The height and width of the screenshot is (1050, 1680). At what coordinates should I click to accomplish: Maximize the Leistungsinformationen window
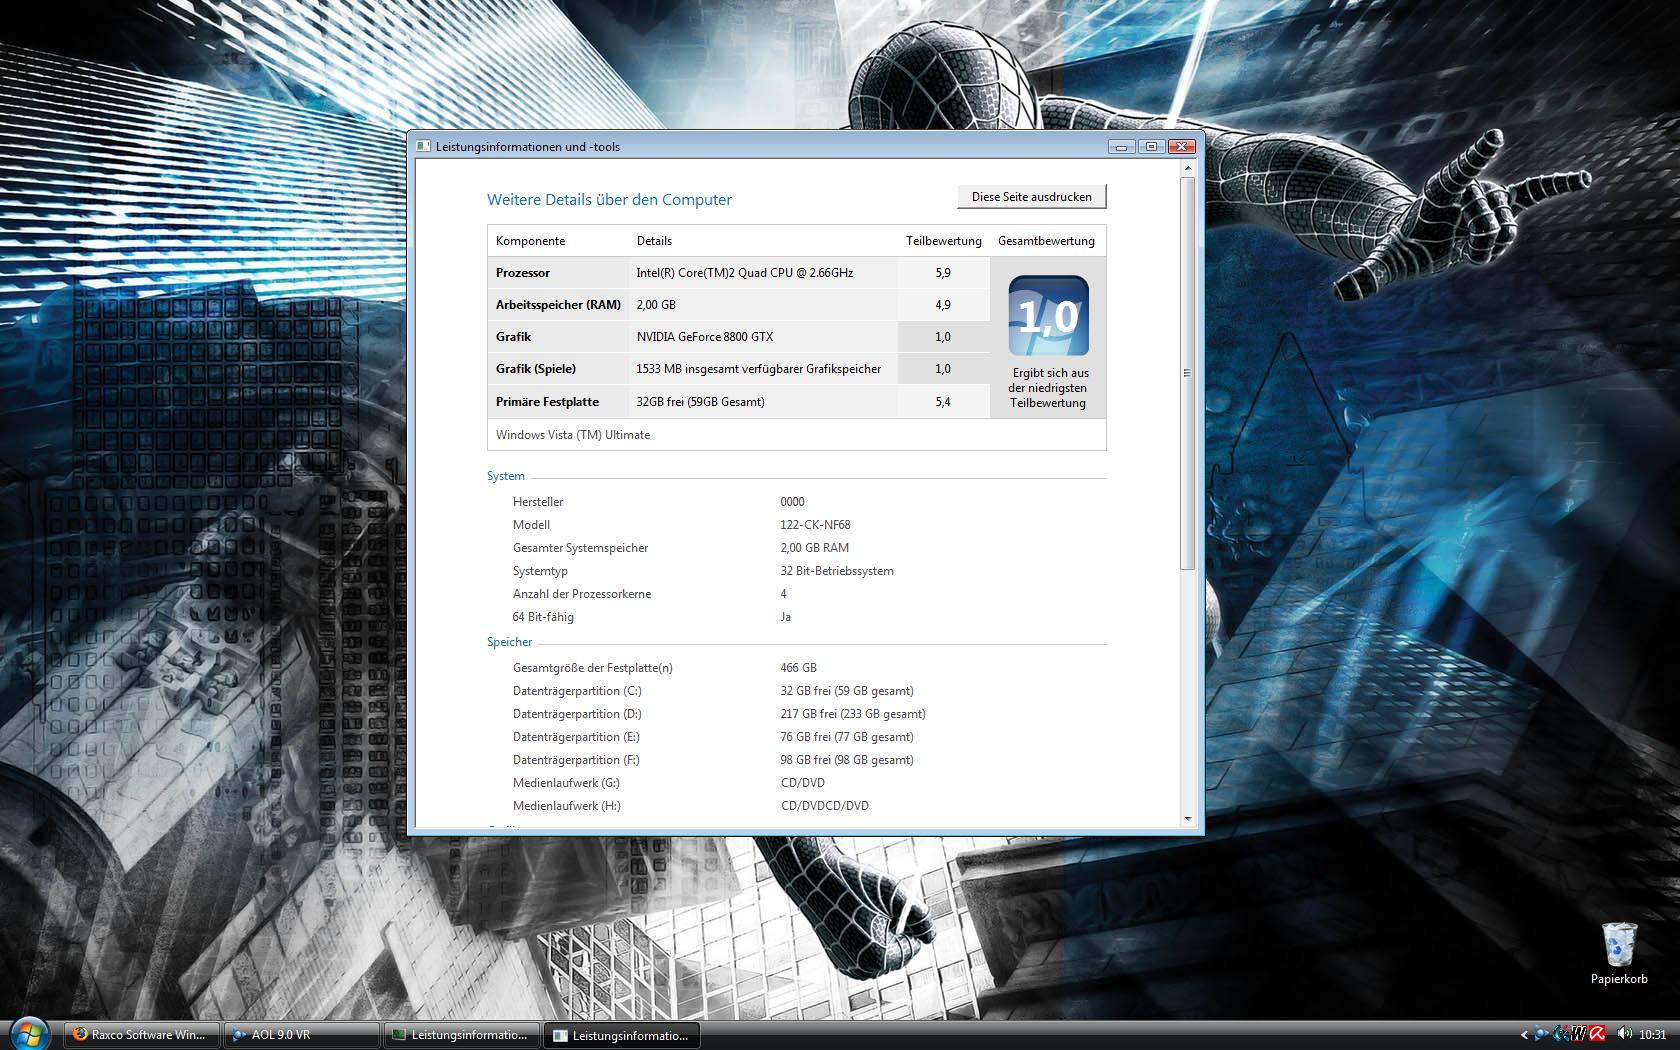(x=1151, y=146)
